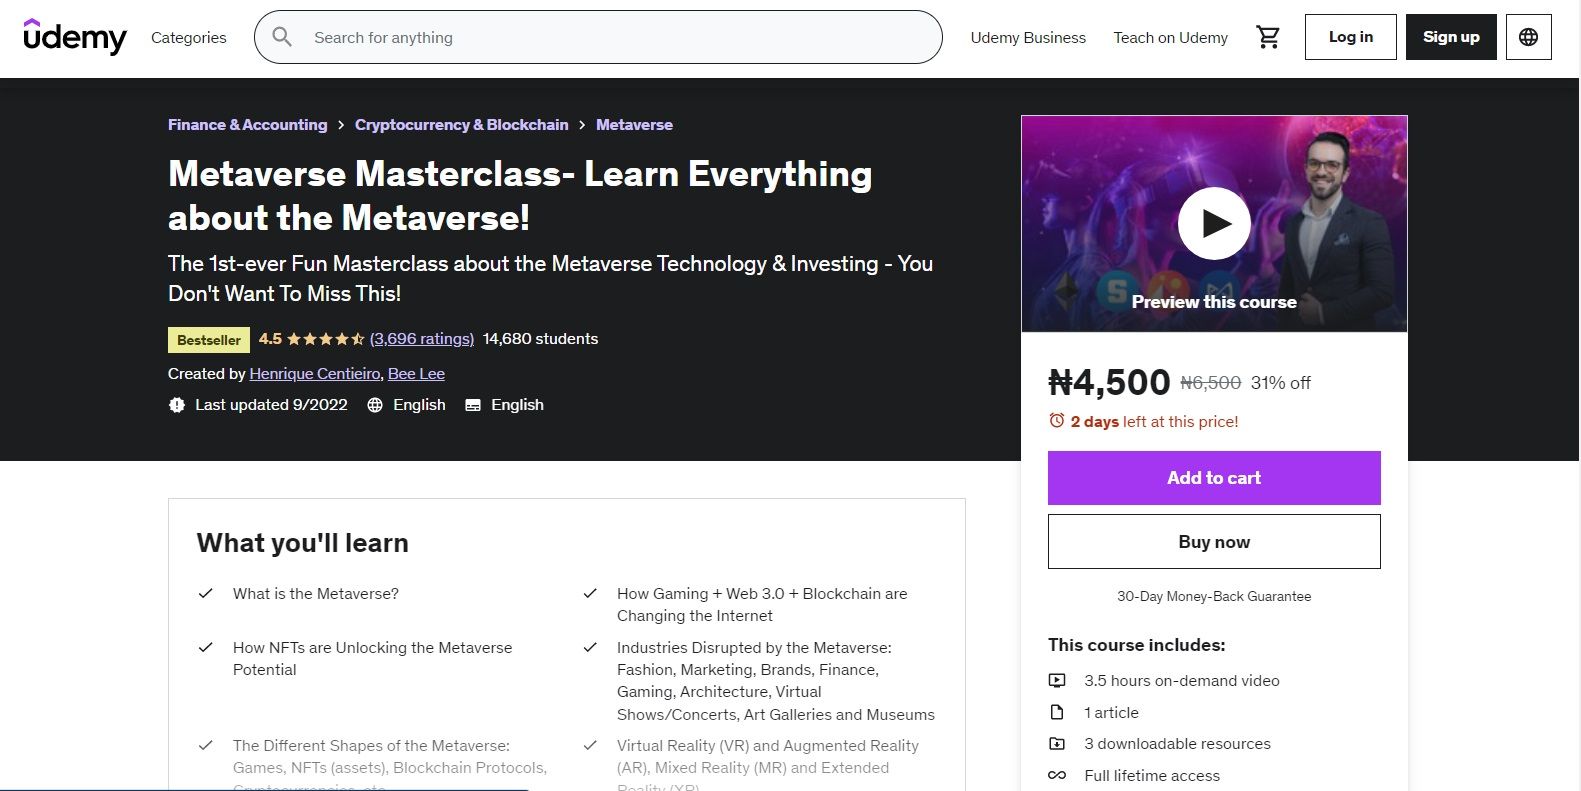Play the course preview video
Viewport: 1581px width, 791px height.
pyautogui.click(x=1213, y=223)
